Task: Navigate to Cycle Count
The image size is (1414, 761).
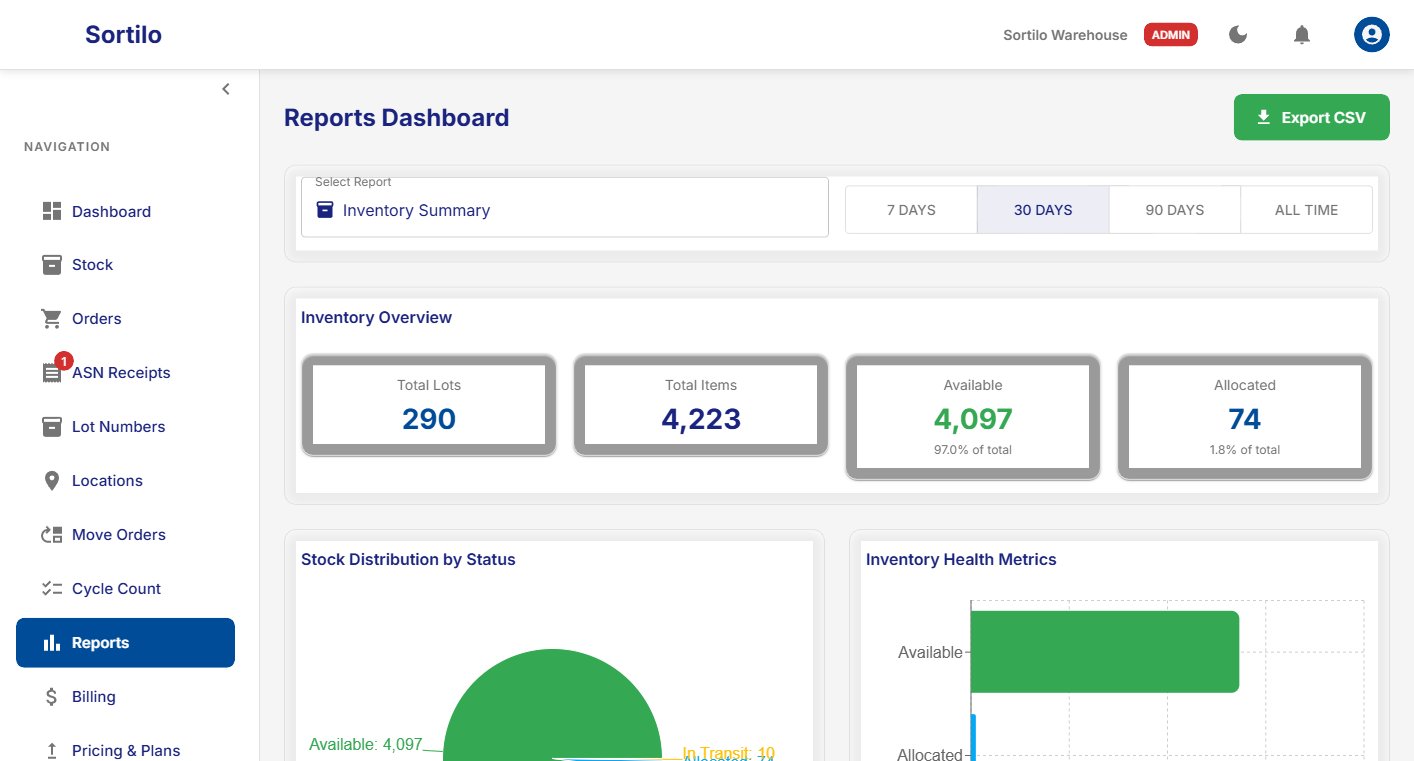Action: [125, 589]
